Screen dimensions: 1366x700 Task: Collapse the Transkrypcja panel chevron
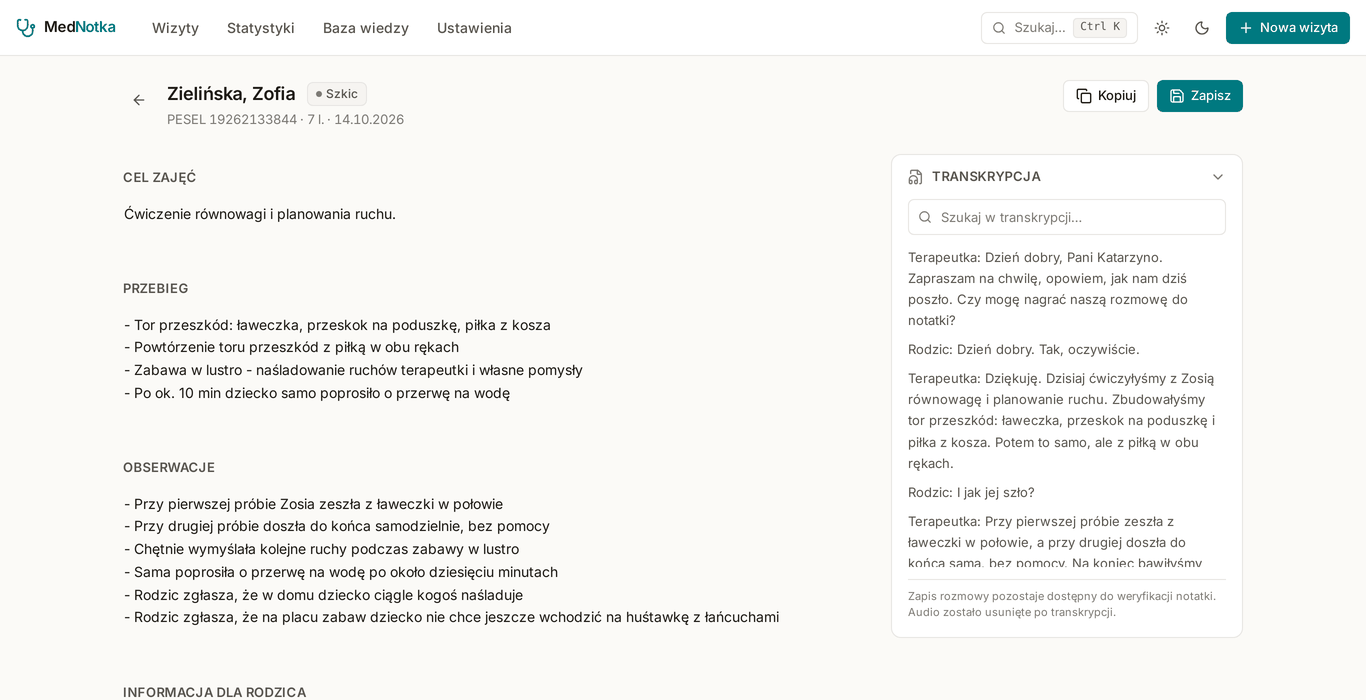tap(1218, 177)
